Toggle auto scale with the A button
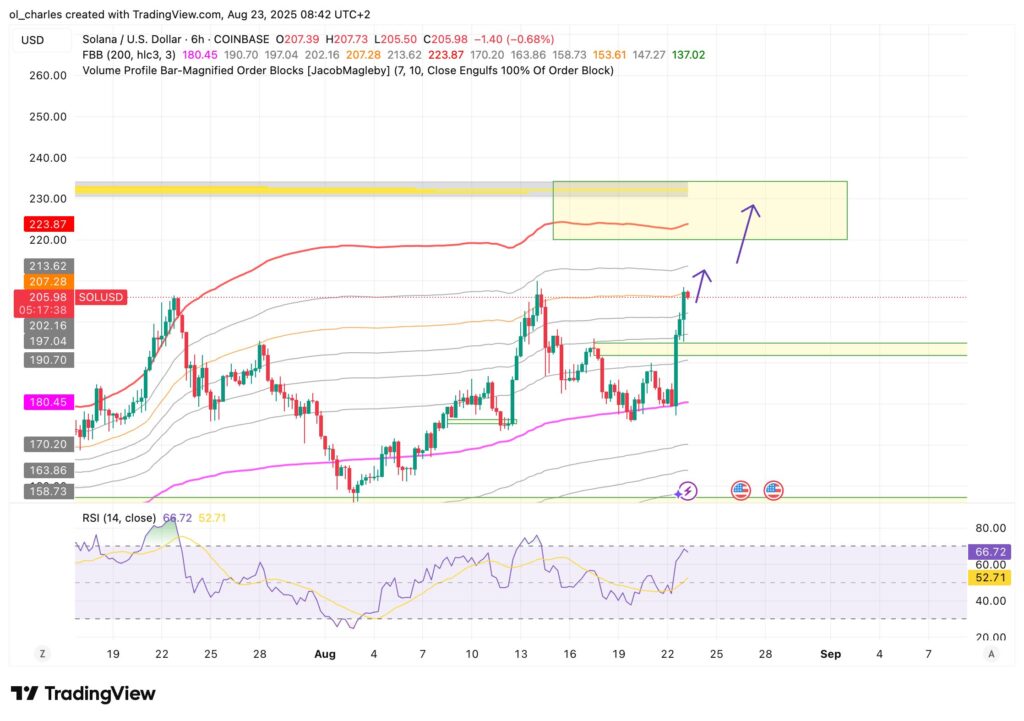Viewport: 1024px width, 721px height. (x=991, y=653)
